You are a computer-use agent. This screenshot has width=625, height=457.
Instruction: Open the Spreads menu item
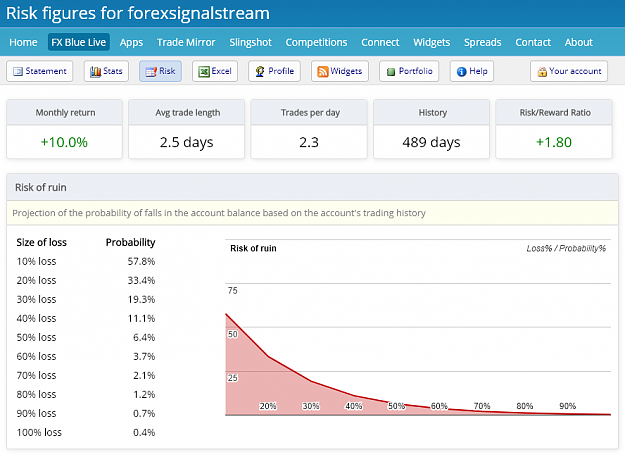pos(482,42)
